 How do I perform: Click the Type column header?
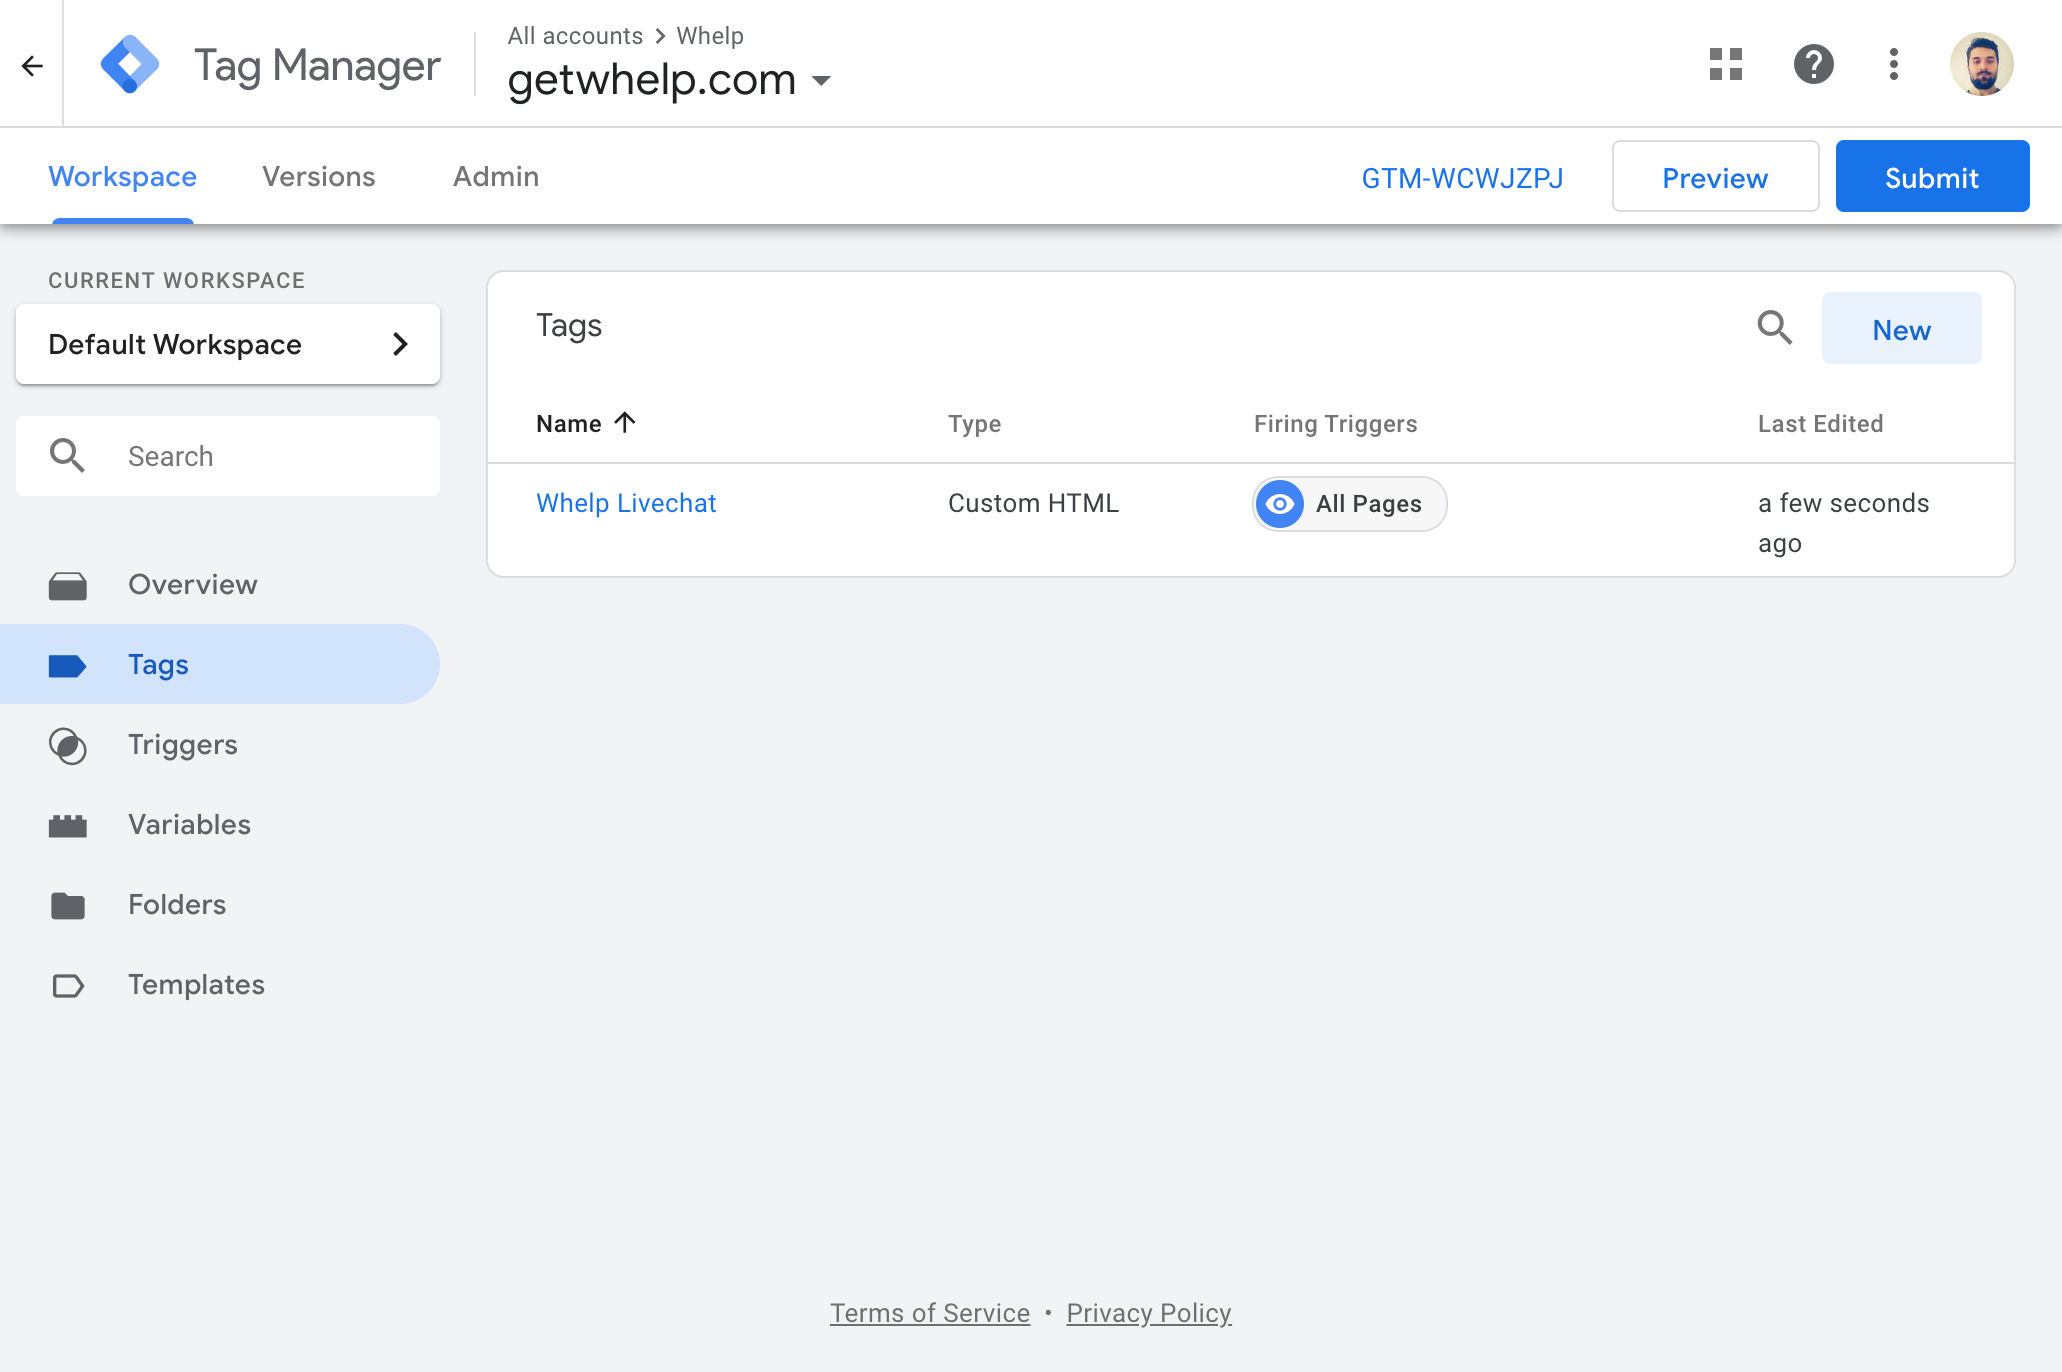click(974, 424)
